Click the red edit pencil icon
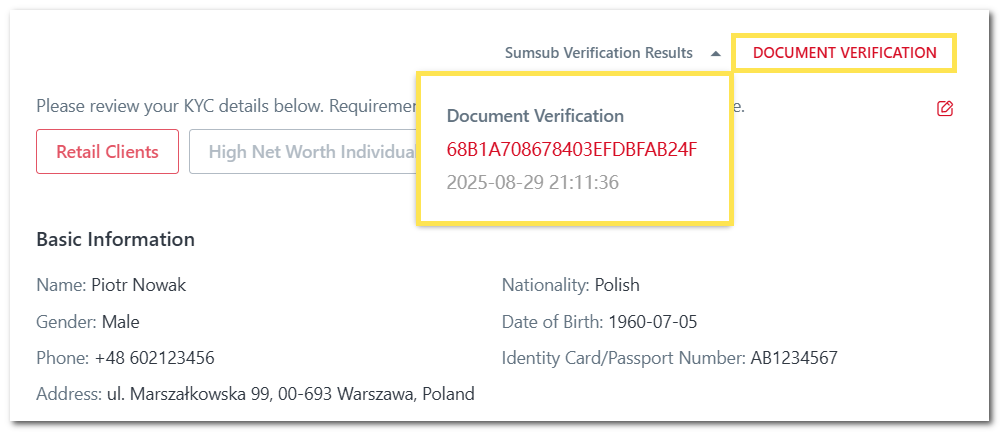Screen dimensions: 1000x432 945,109
